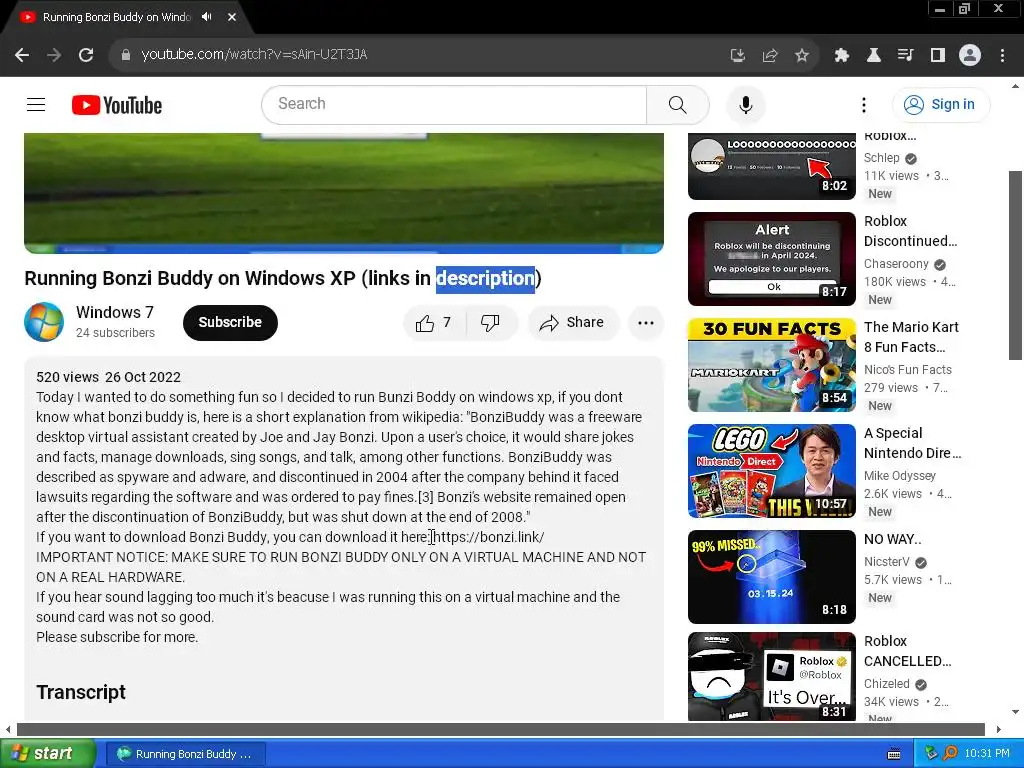Click the horizontal page scrollbar thumb
The image size is (1024, 768).
click(x=501, y=729)
